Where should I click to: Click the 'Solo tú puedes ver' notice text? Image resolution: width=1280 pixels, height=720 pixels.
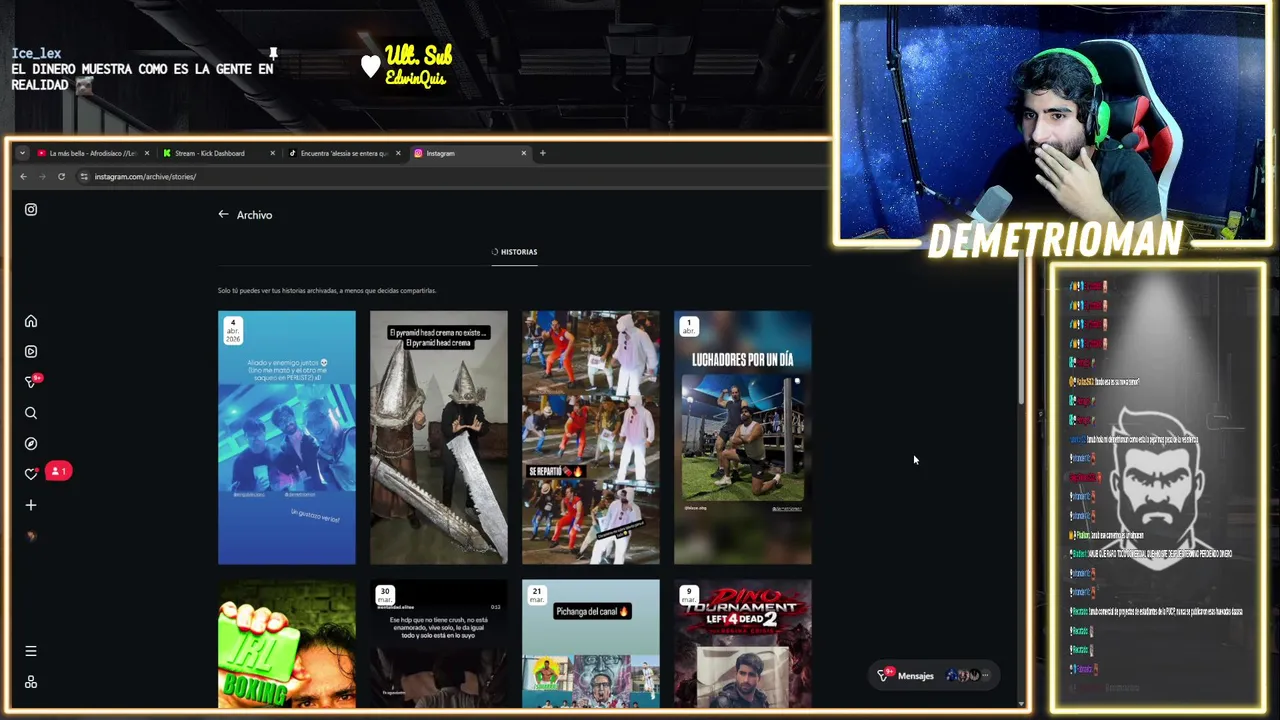pyautogui.click(x=327, y=291)
